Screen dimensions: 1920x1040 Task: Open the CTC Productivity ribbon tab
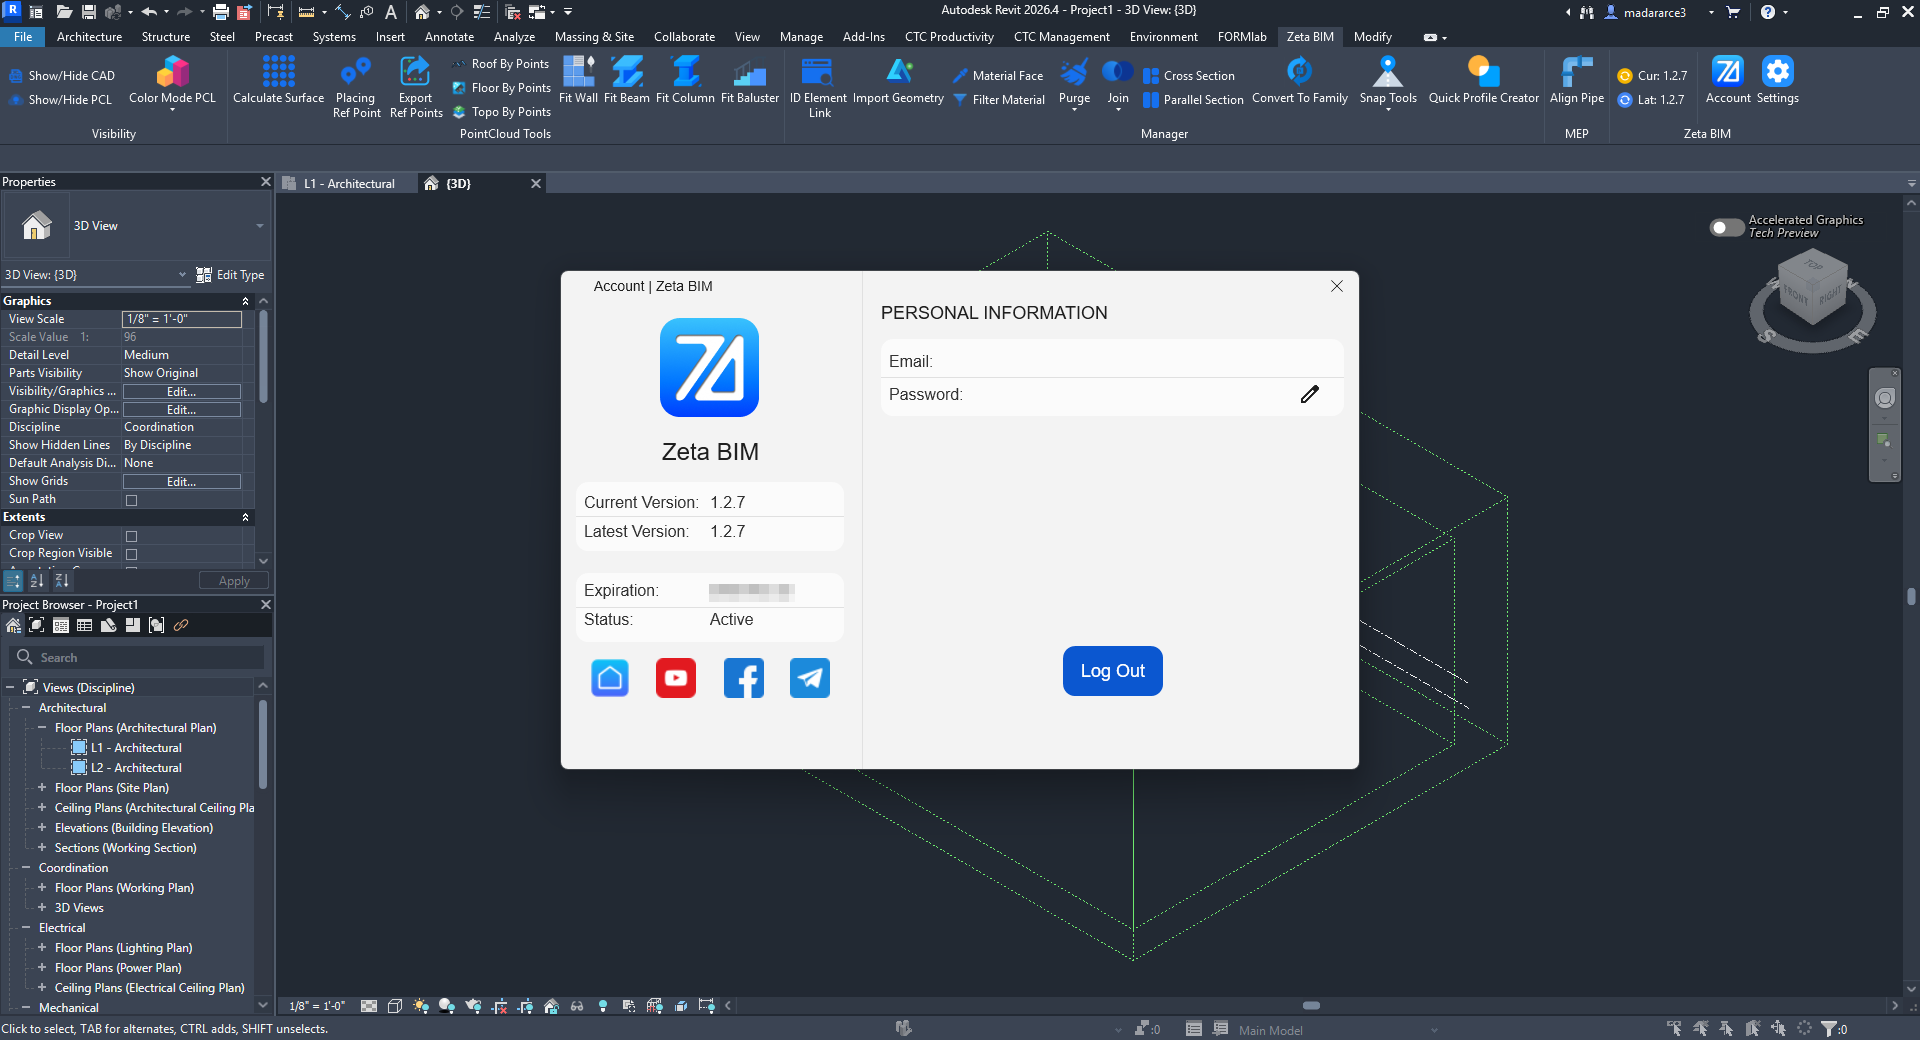949,37
